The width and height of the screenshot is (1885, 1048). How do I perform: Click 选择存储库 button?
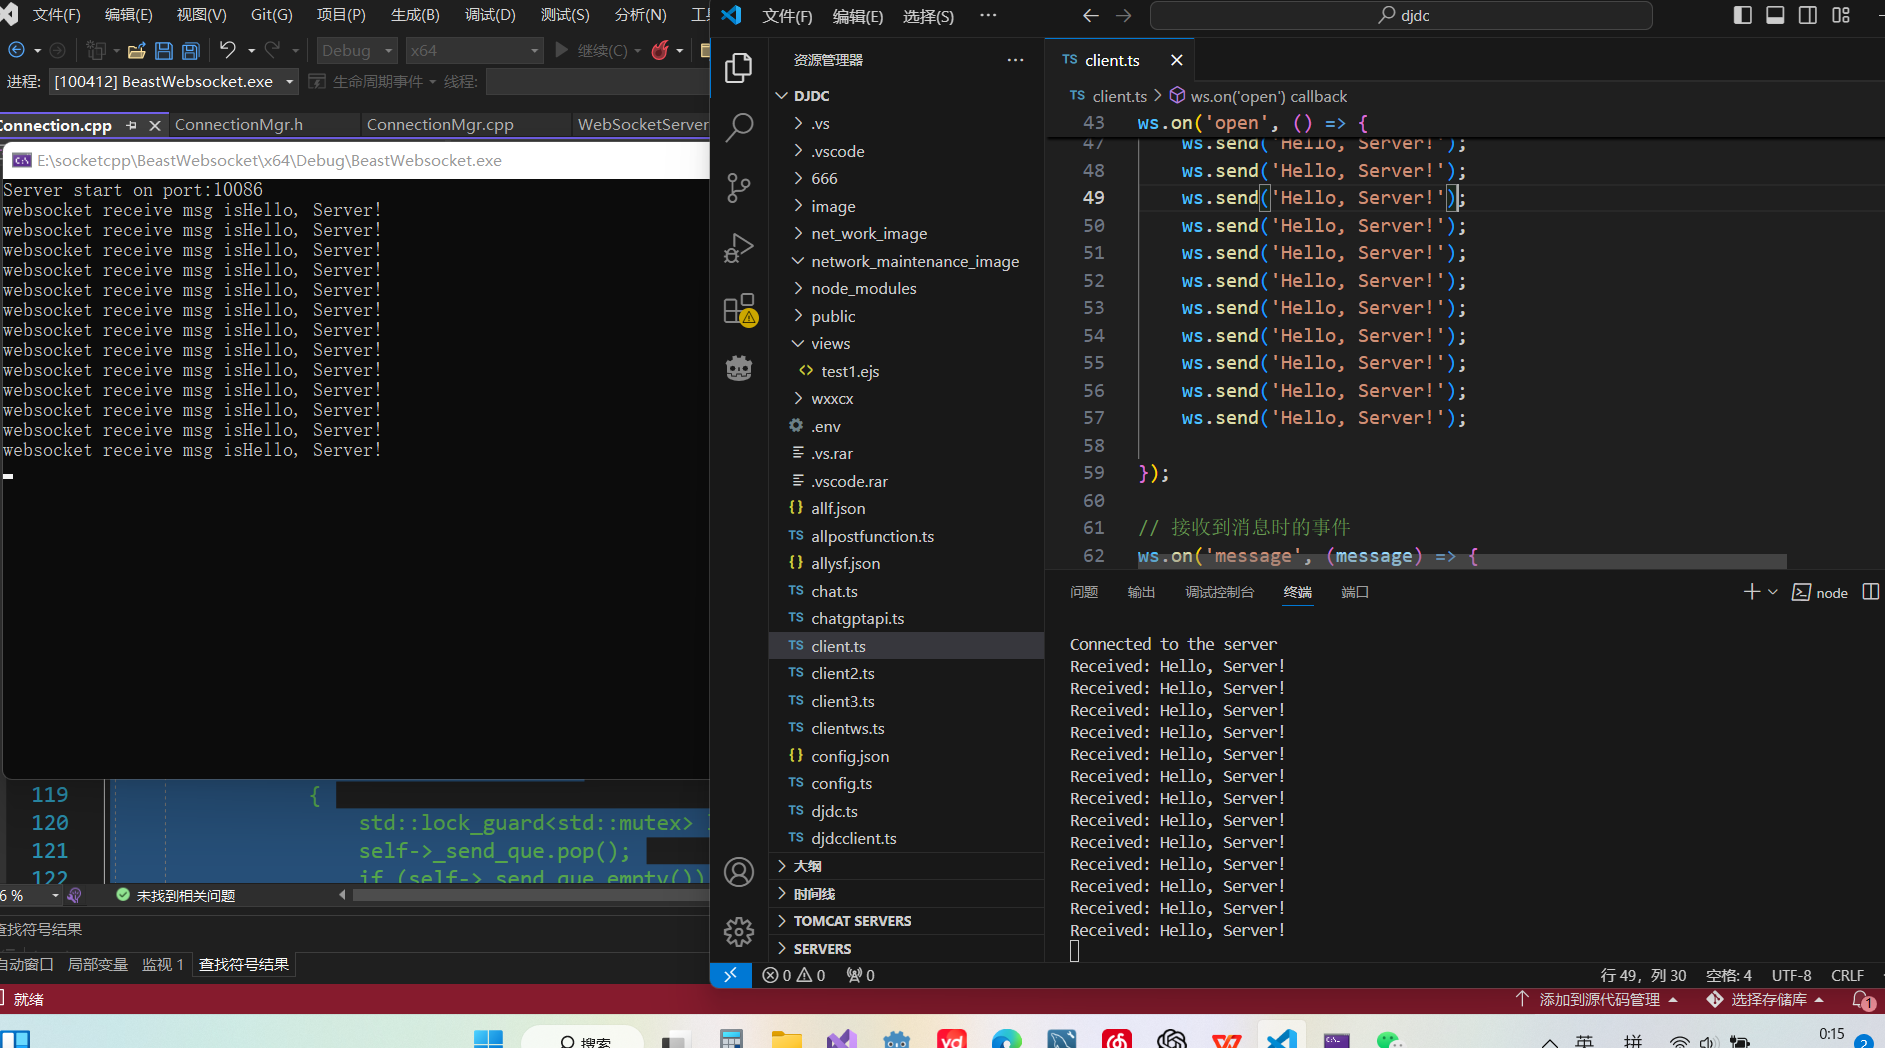pyautogui.click(x=1766, y=999)
